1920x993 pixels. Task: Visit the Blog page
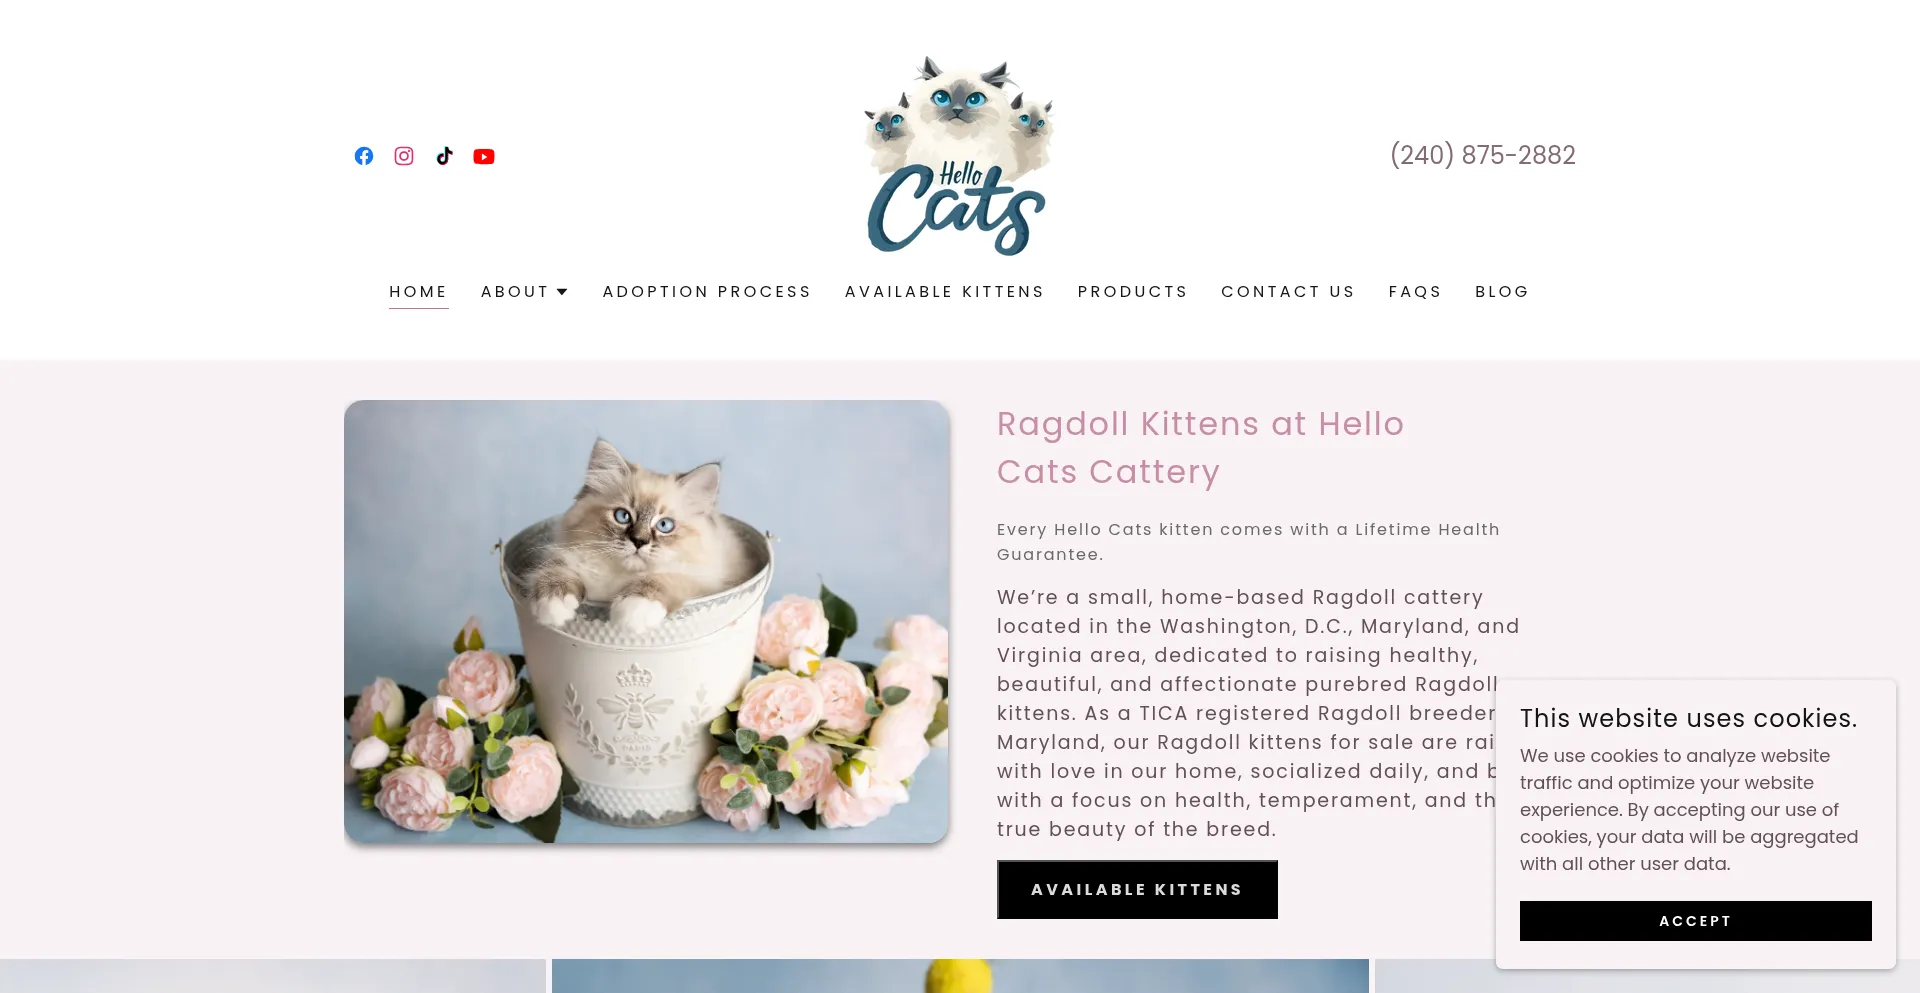coord(1502,292)
